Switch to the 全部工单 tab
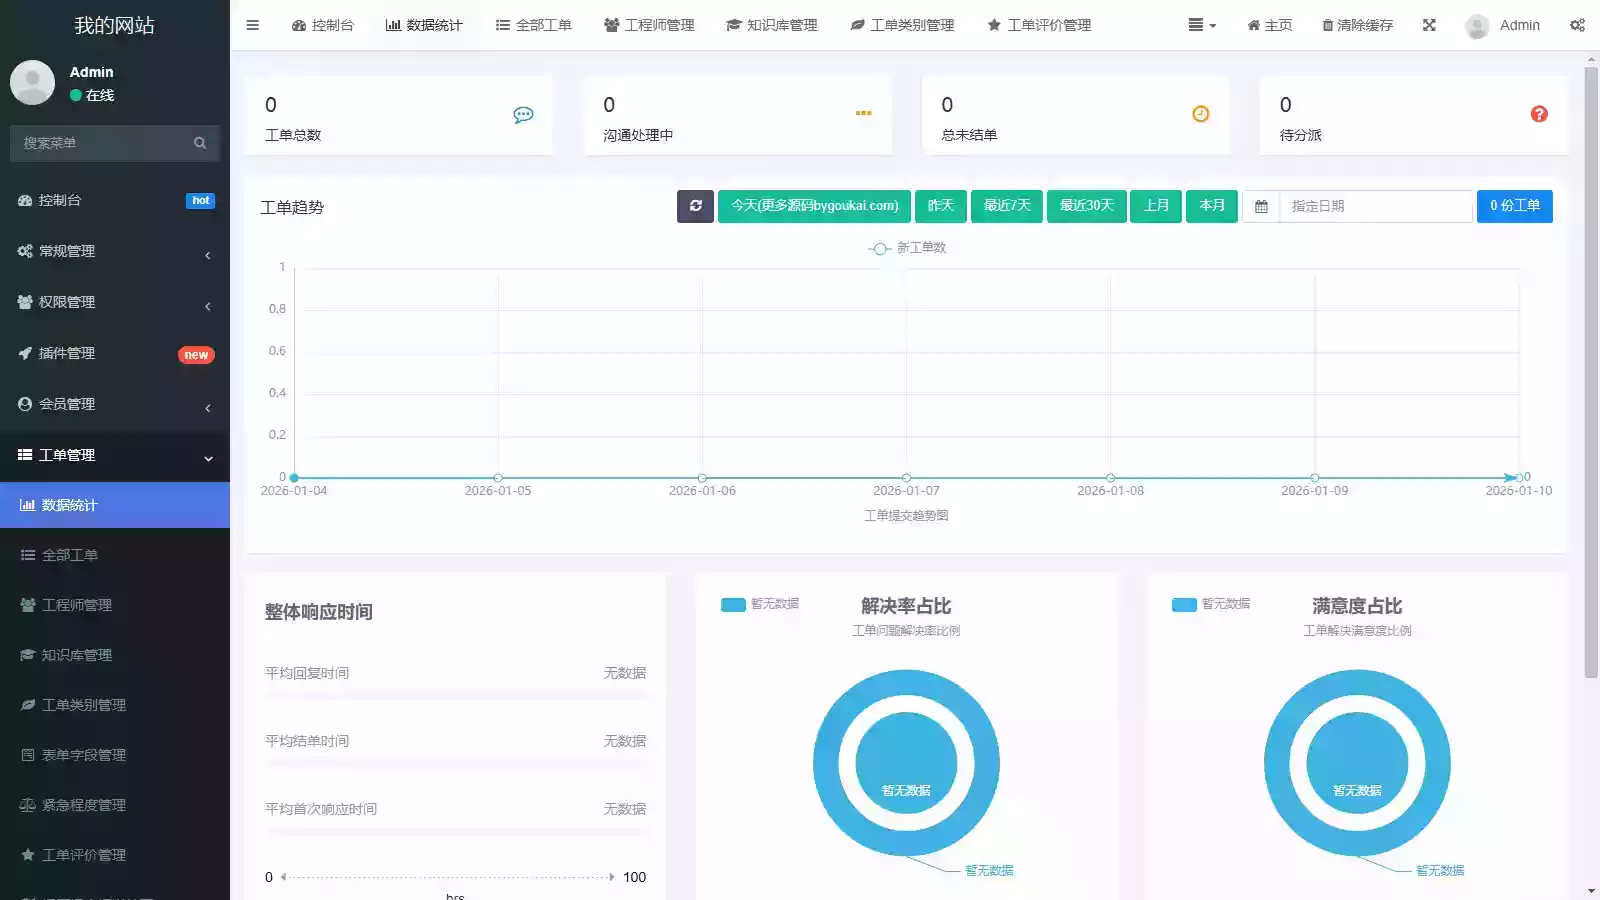Image resolution: width=1600 pixels, height=900 pixels. click(534, 25)
